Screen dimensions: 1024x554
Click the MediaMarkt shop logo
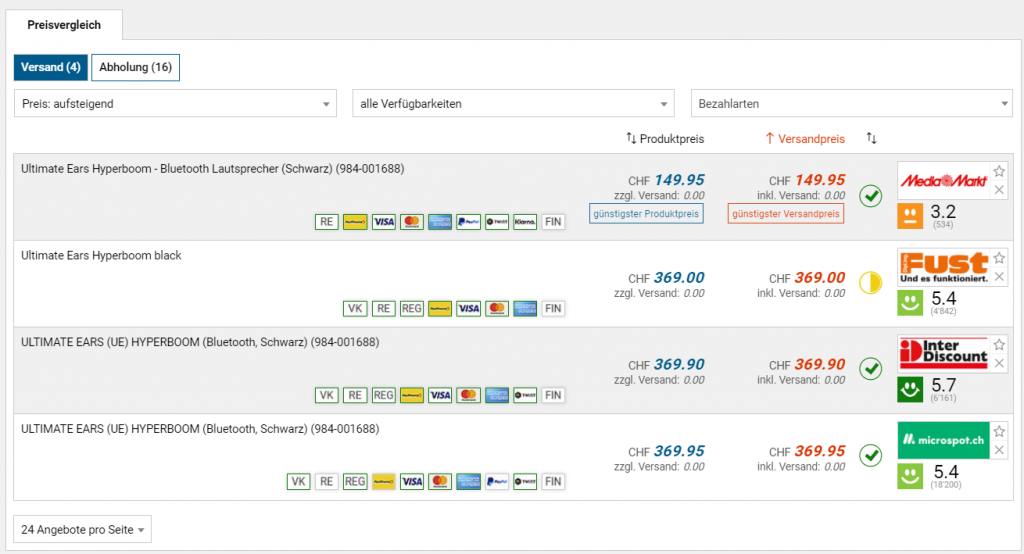click(943, 181)
